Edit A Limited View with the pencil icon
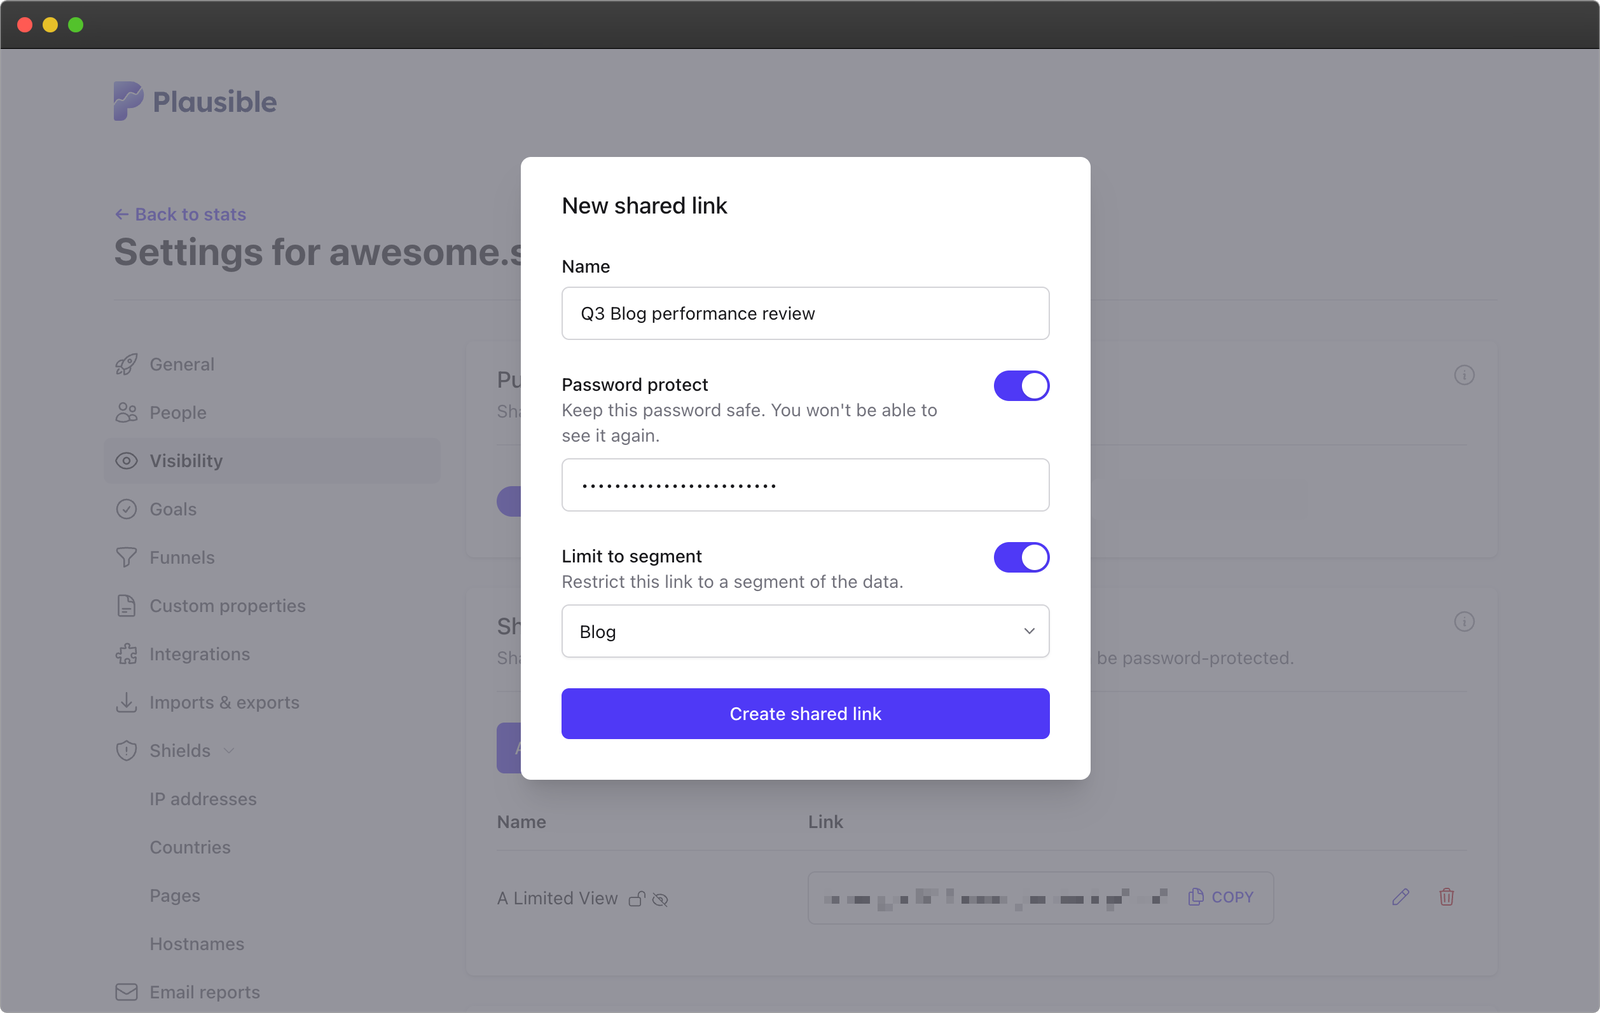Image resolution: width=1600 pixels, height=1013 pixels. pos(1400,897)
